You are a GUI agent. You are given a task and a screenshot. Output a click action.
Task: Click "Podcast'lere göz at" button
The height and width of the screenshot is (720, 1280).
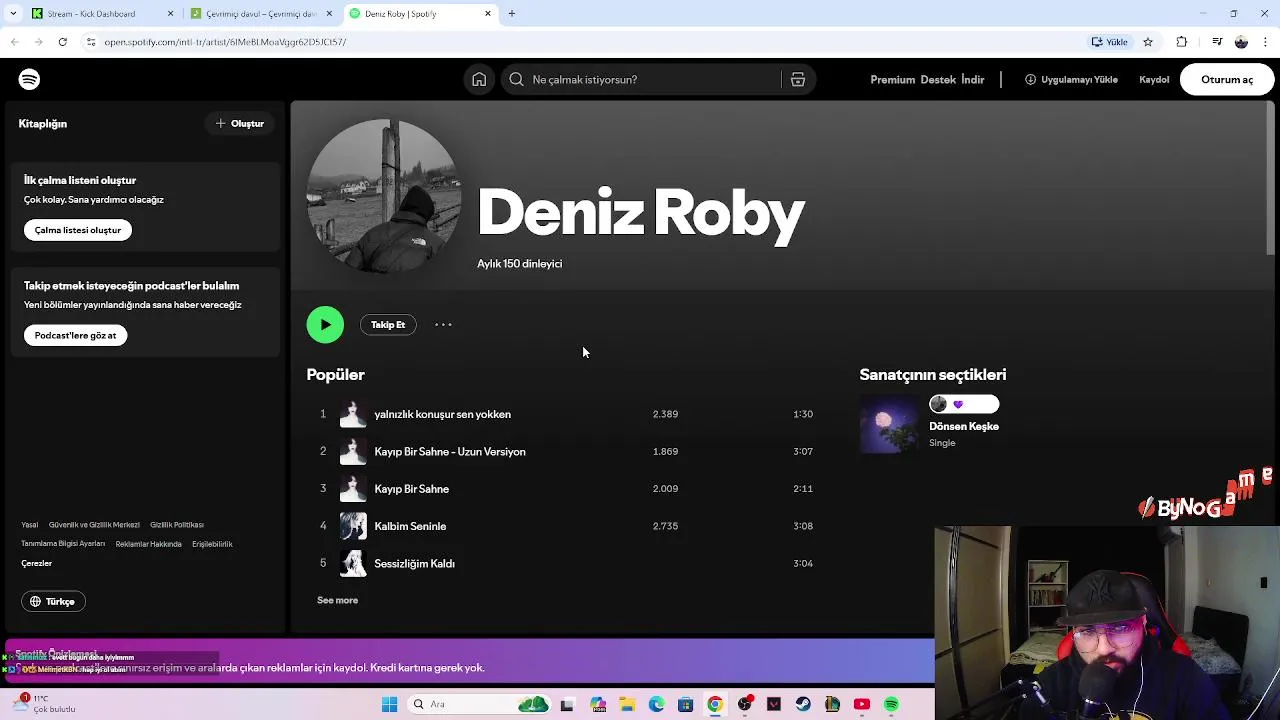click(x=76, y=335)
